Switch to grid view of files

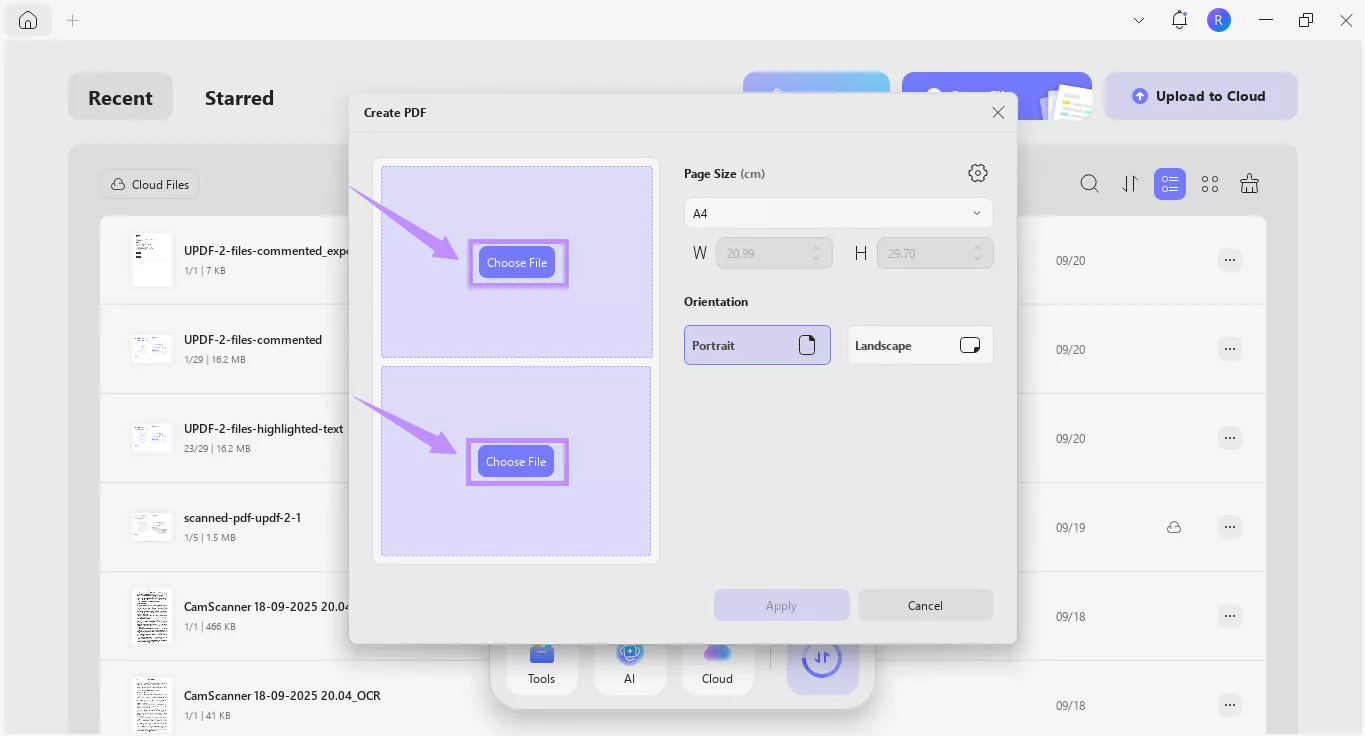tap(1209, 184)
